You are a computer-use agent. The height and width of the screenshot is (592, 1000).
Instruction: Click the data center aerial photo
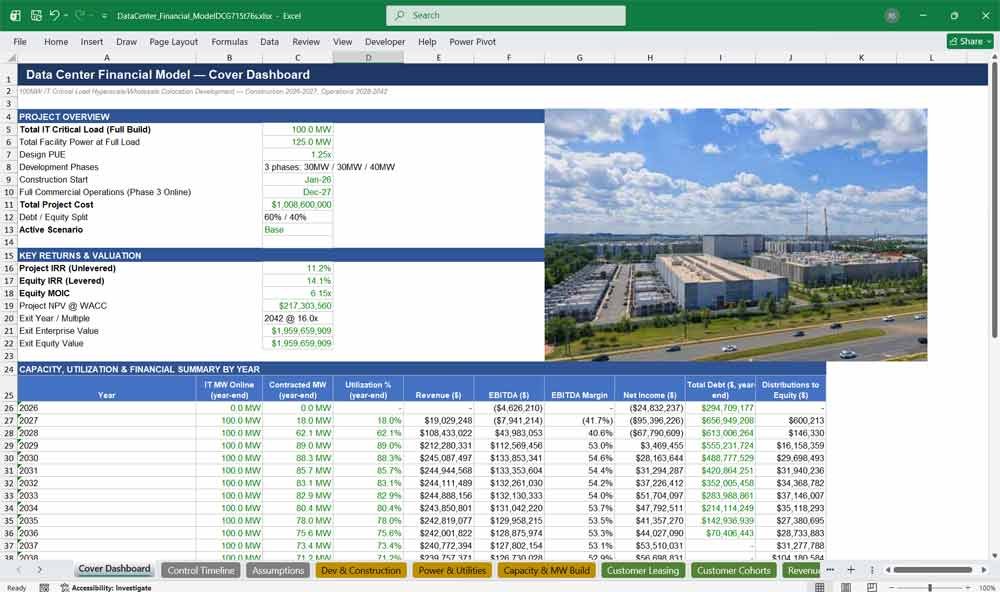click(x=736, y=235)
